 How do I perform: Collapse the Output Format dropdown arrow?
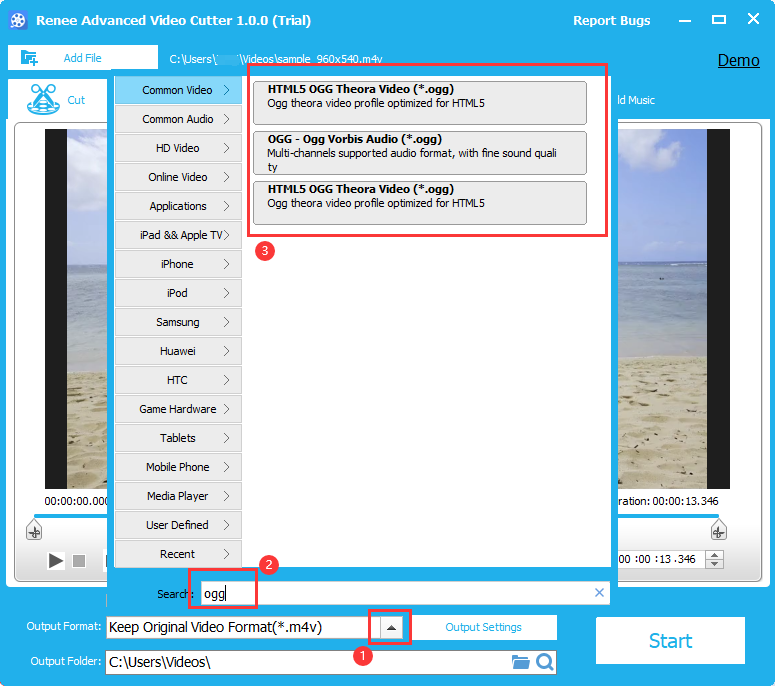392,627
